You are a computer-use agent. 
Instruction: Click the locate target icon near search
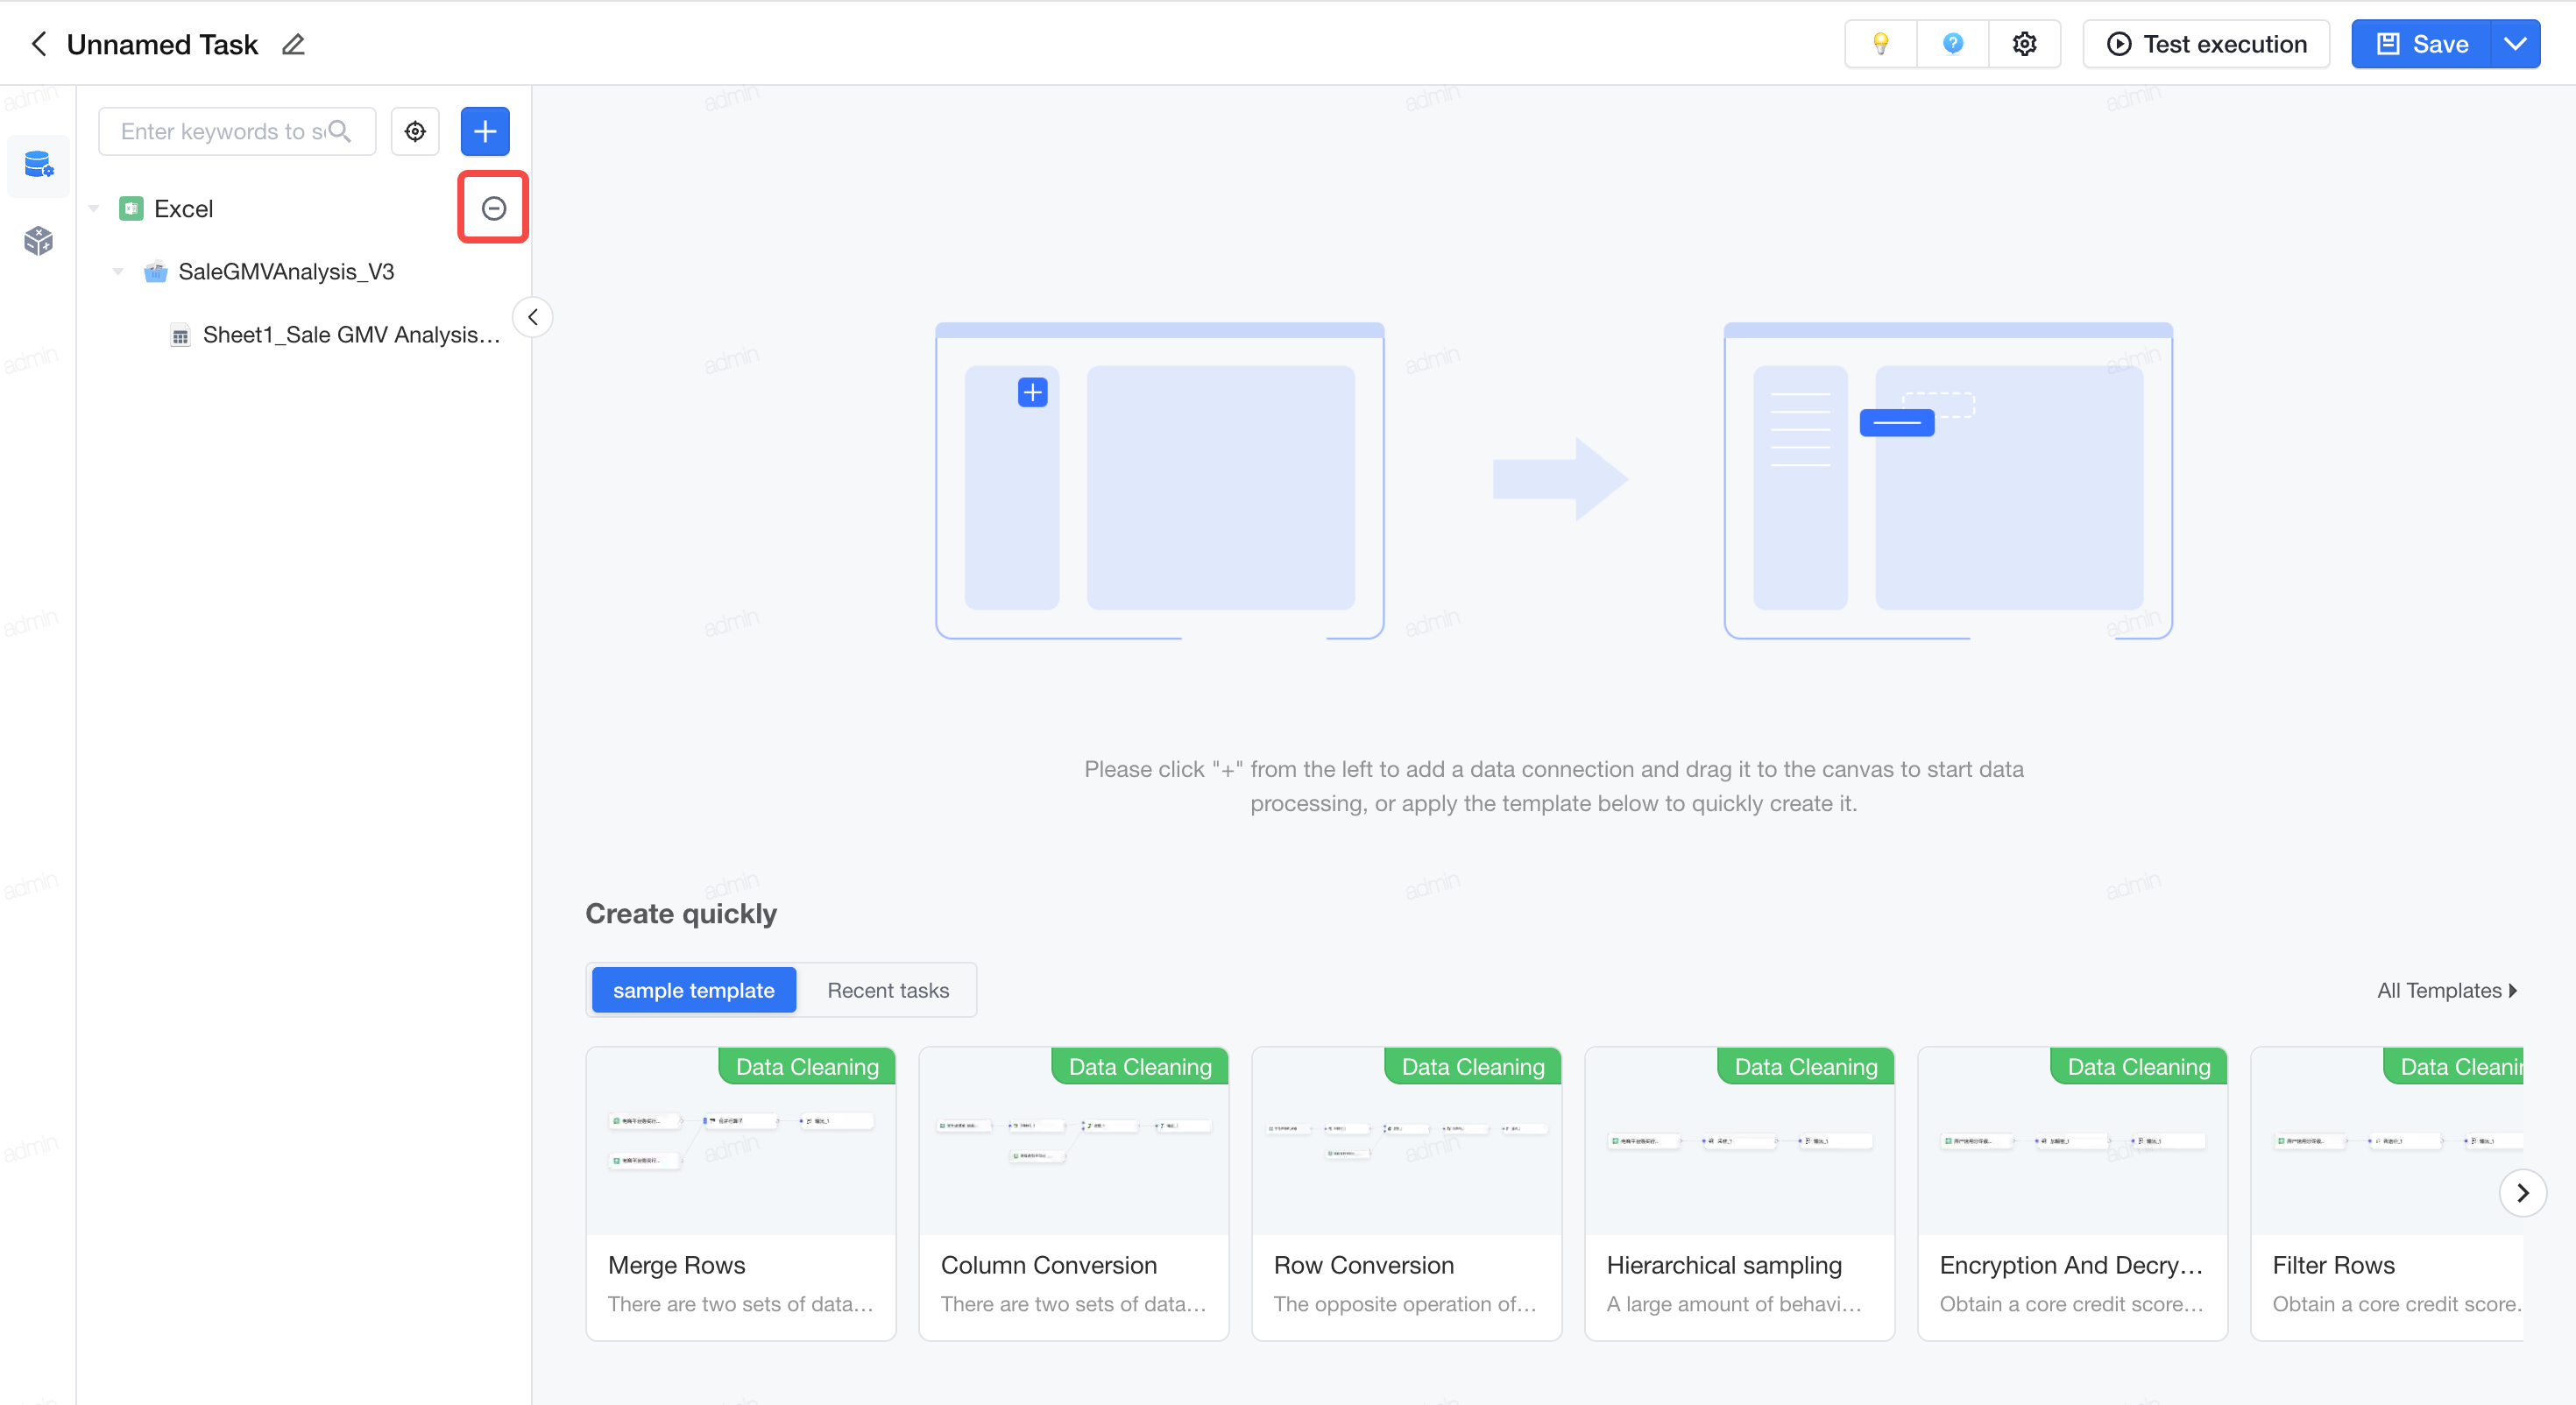point(415,131)
